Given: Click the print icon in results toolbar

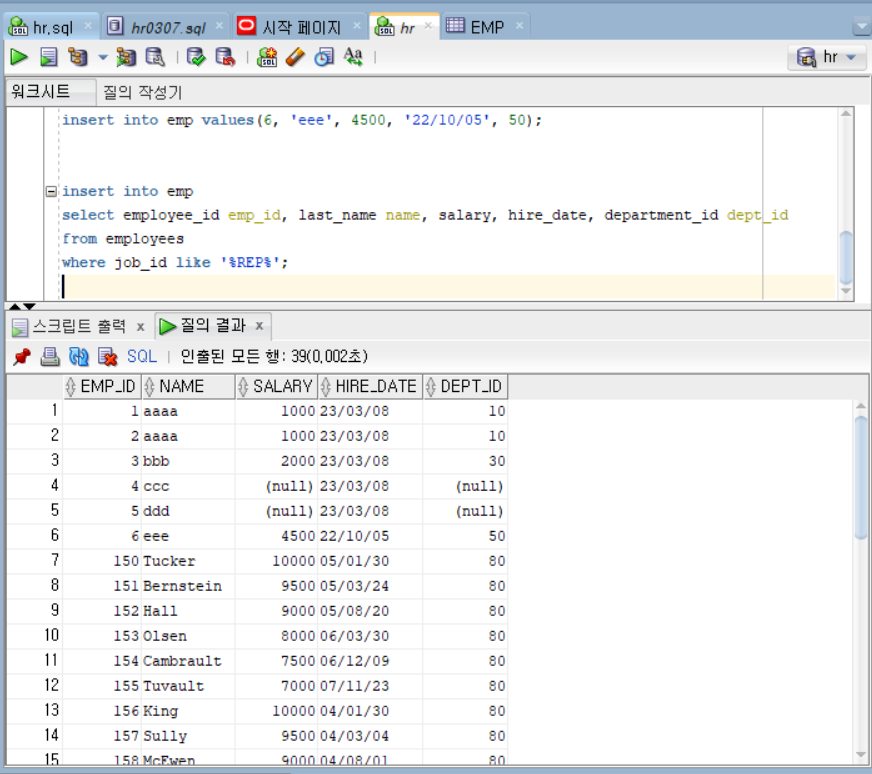Looking at the screenshot, I should tap(50, 356).
